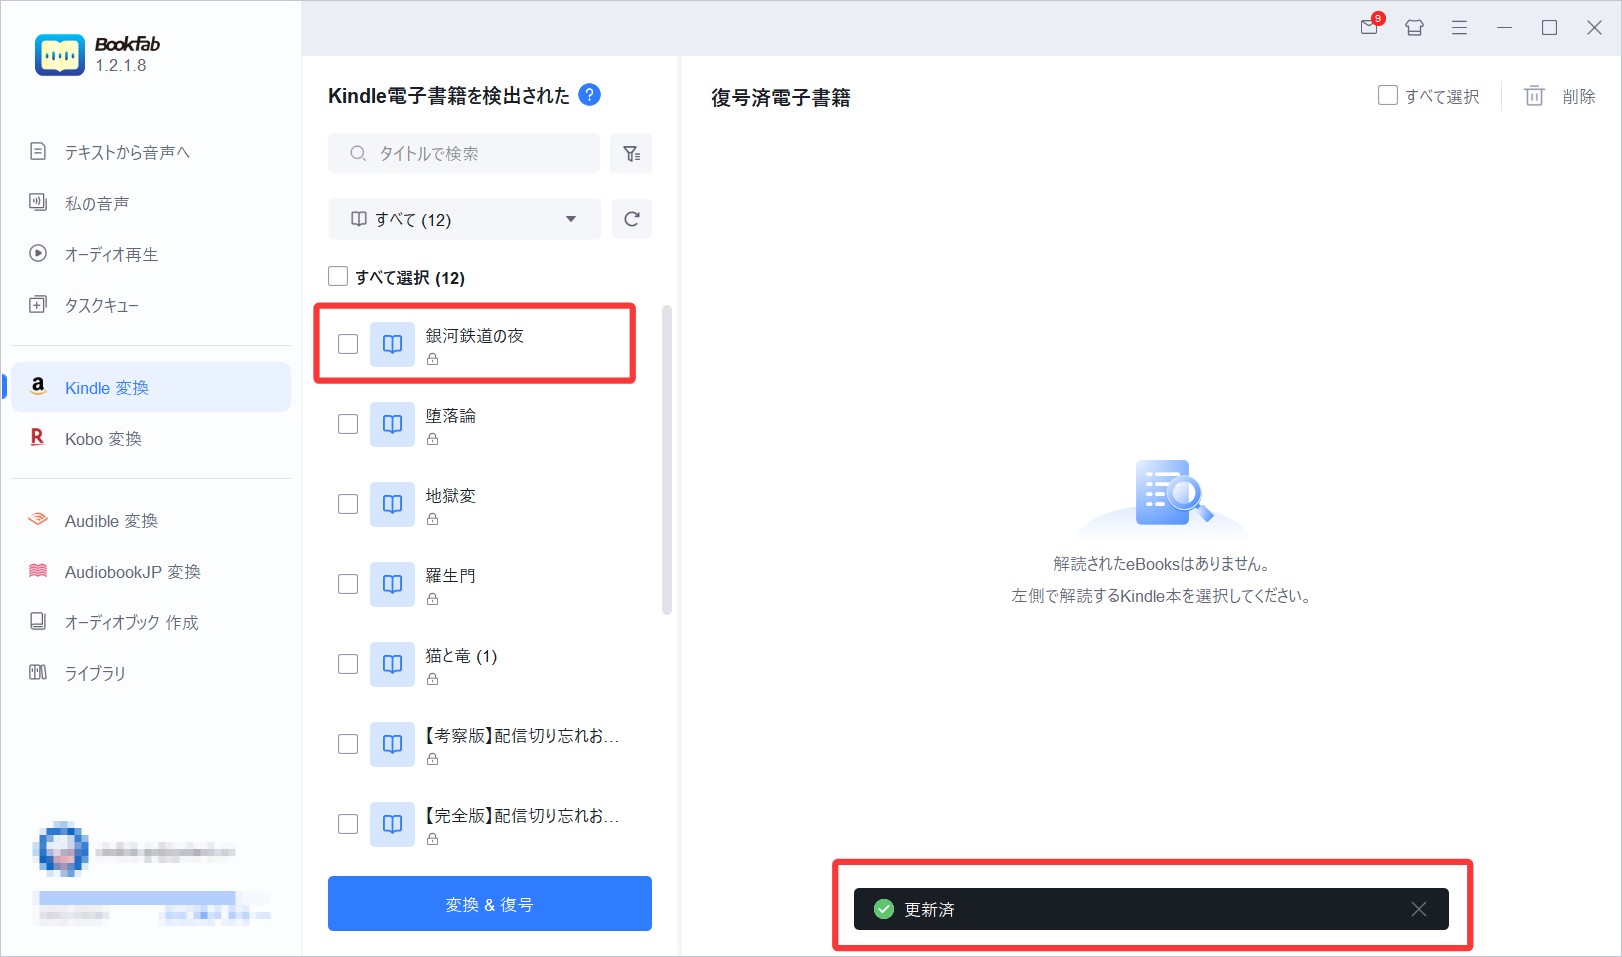Click the 変換 & 復号 button
The width and height of the screenshot is (1622, 957).
click(489, 904)
